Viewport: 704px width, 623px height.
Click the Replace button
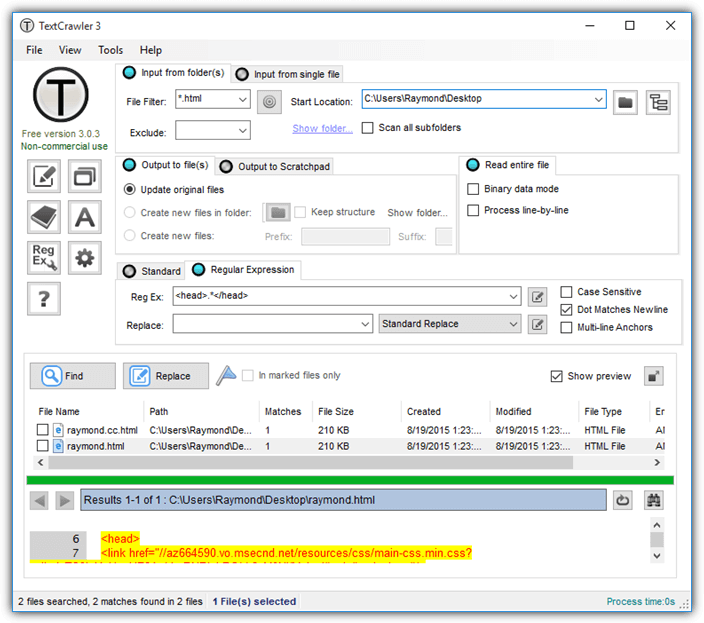point(166,376)
